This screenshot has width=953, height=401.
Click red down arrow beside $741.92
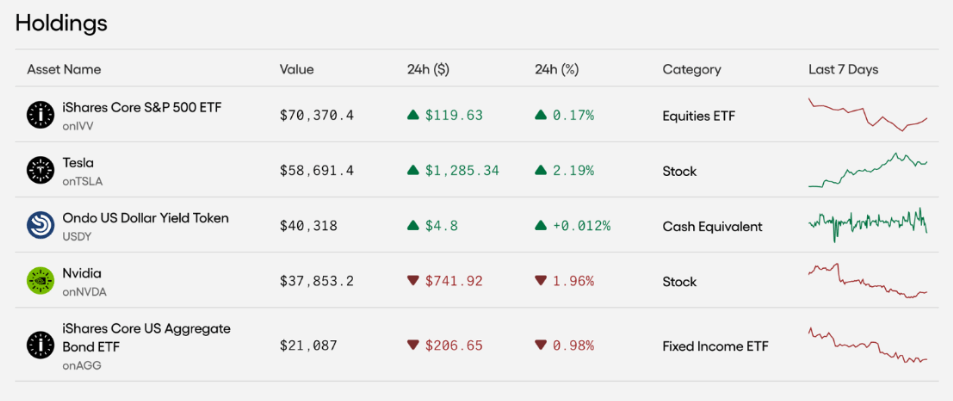tap(412, 281)
